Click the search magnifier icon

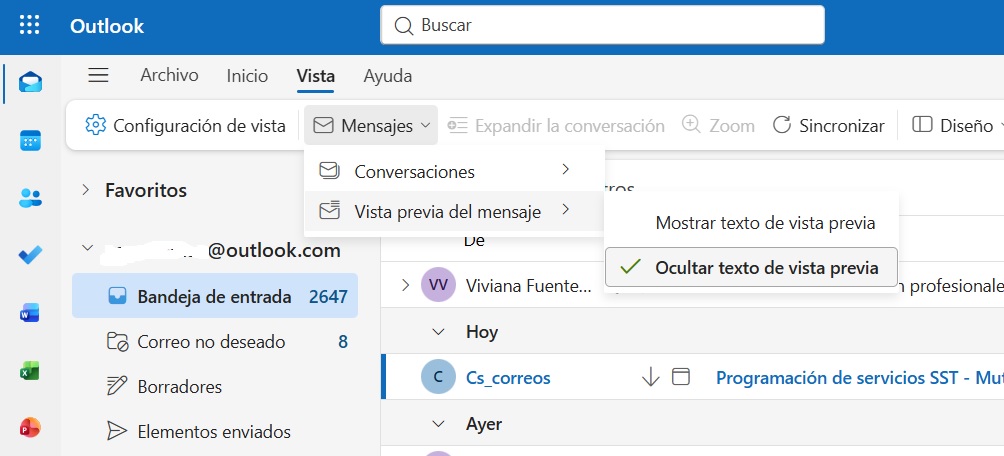pyautogui.click(x=403, y=26)
